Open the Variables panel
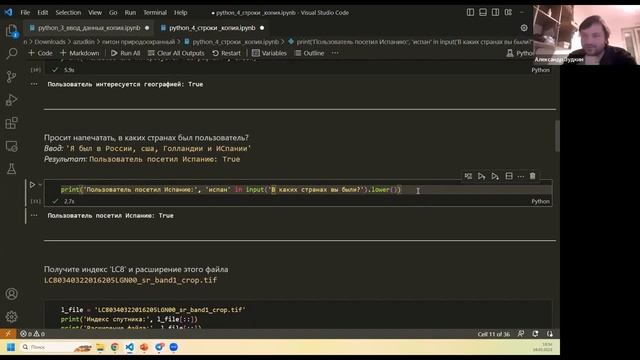Screen dimensions: 640x360 point(269,53)
